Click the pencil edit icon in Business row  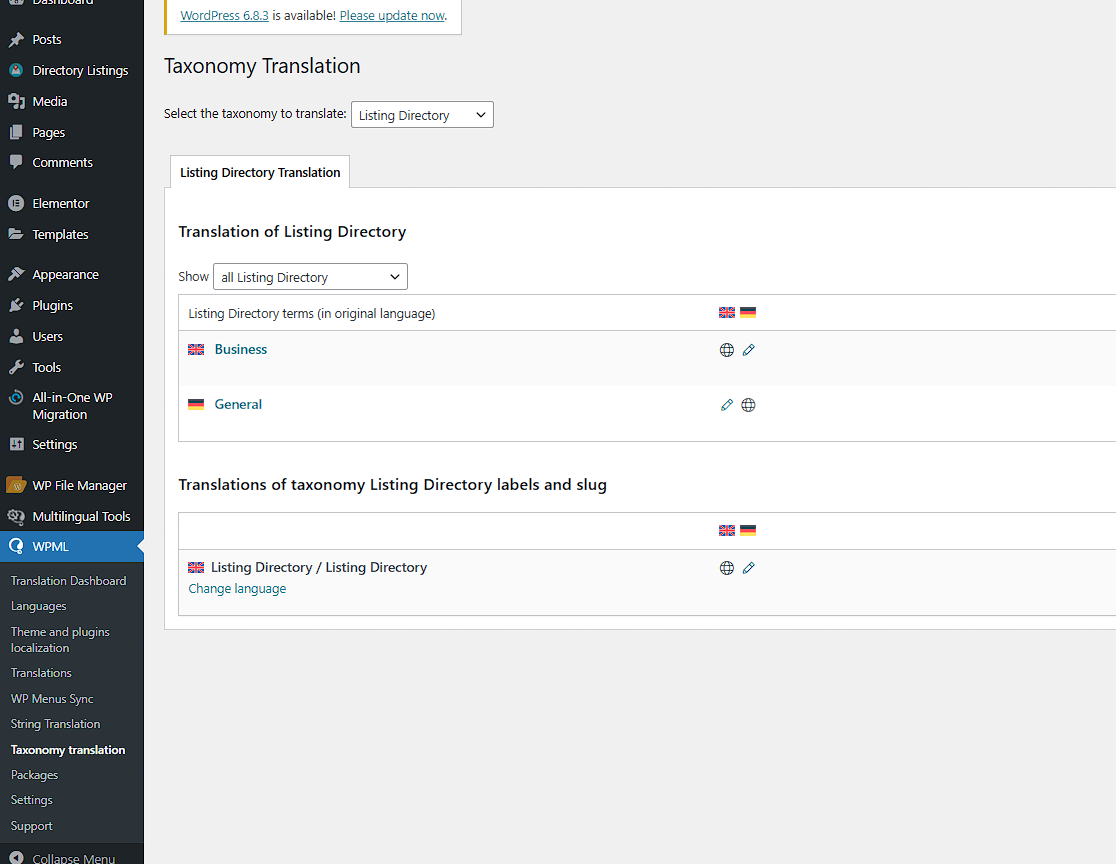tap(749, 350)
